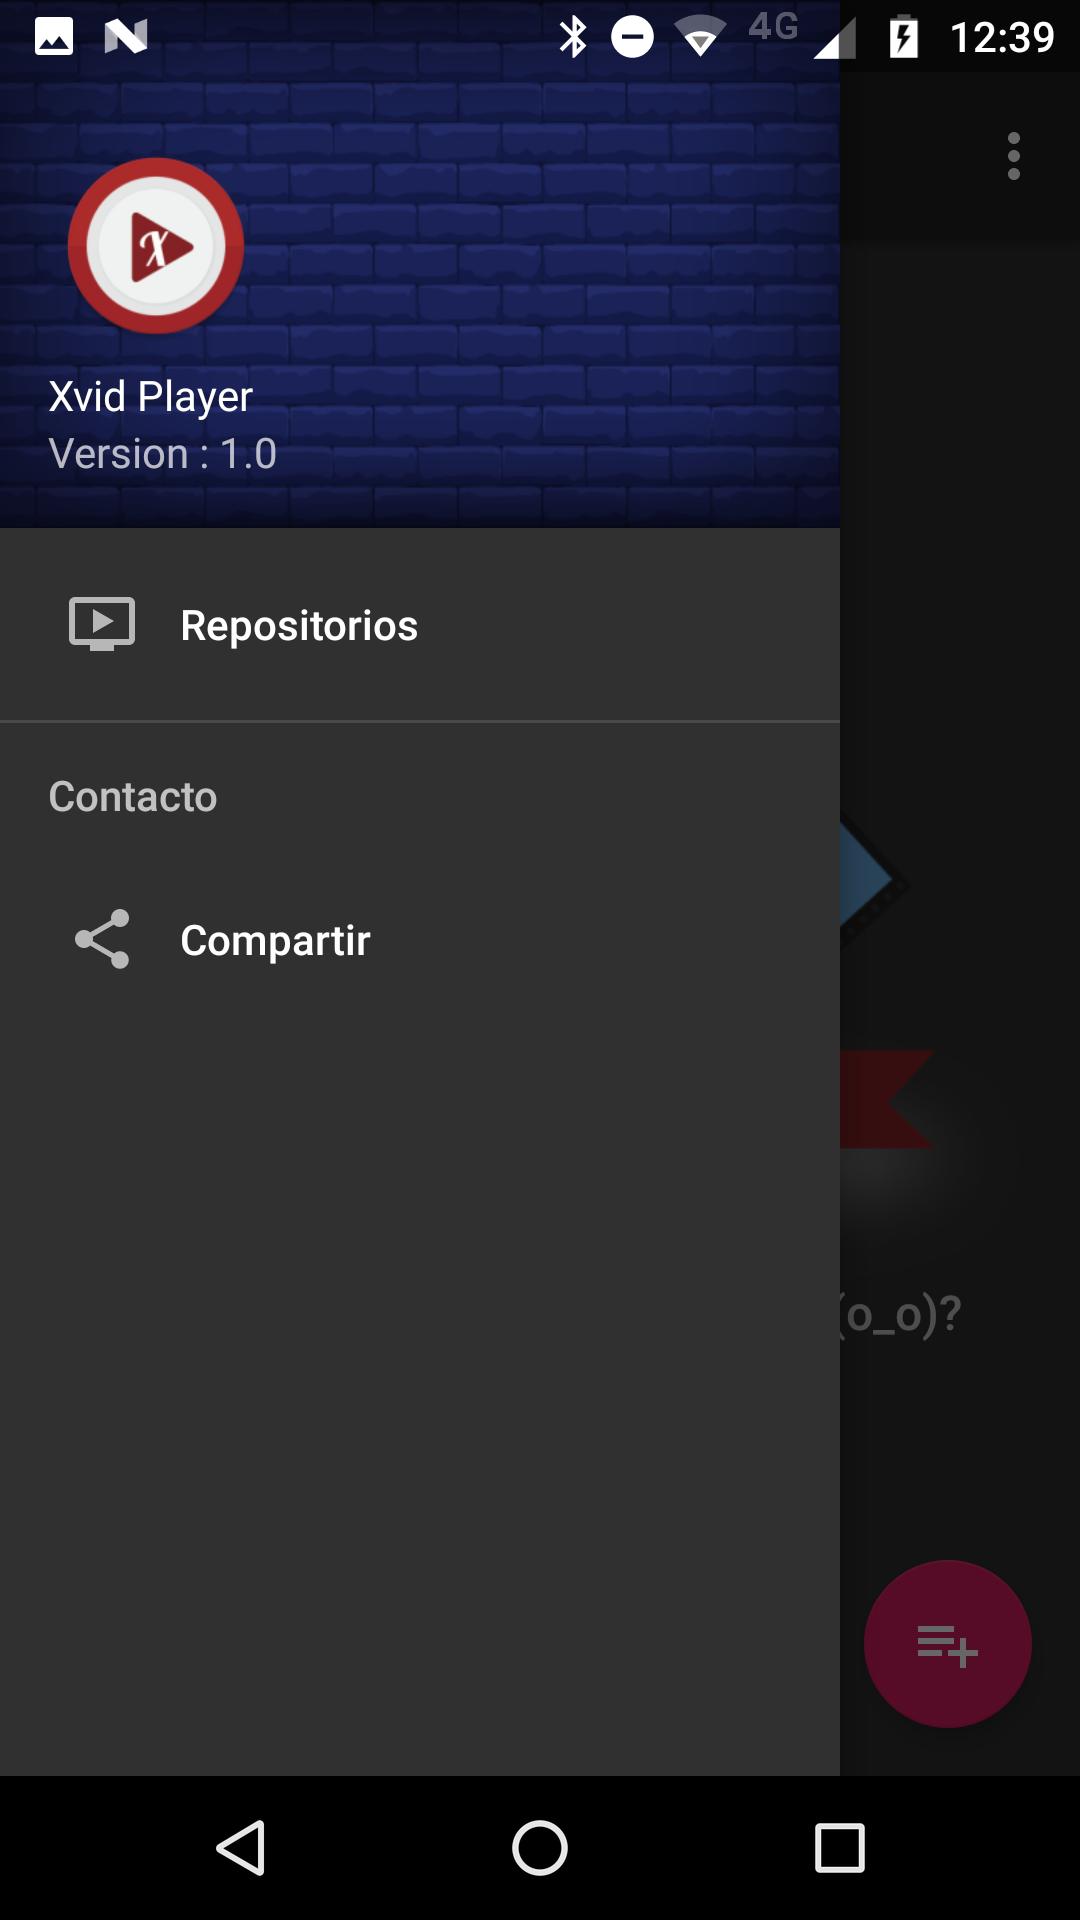Open recent apps square button
This screenshot has height=1920, width=1080.
(x=839, y=1847)
